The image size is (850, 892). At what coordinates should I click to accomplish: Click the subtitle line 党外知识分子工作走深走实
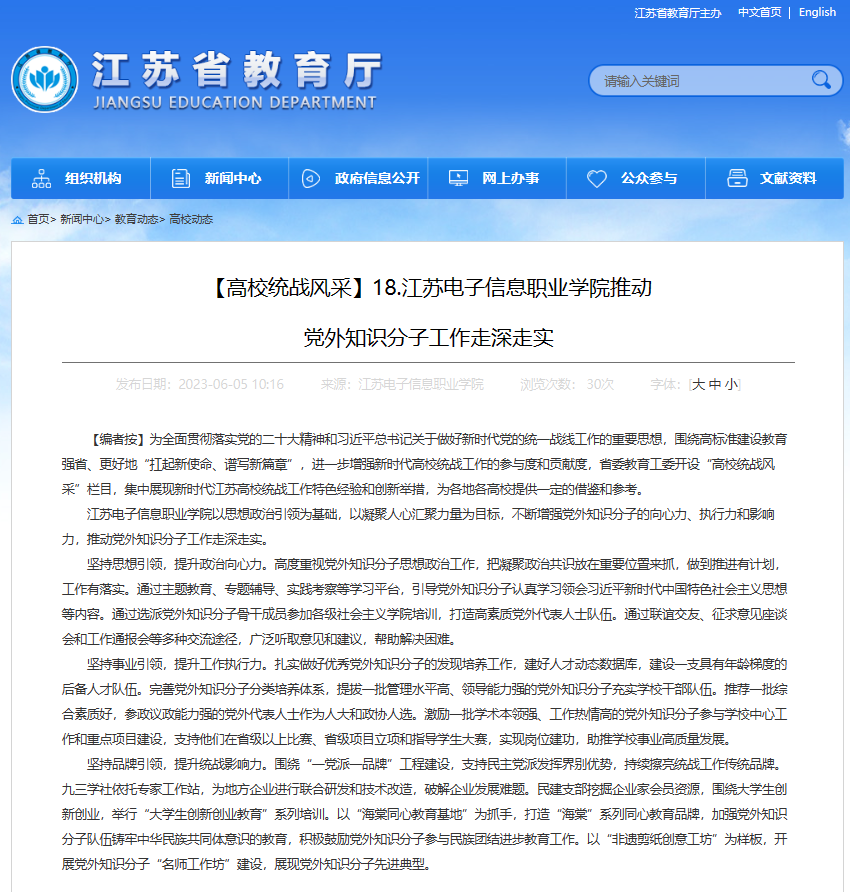(428, 338)
